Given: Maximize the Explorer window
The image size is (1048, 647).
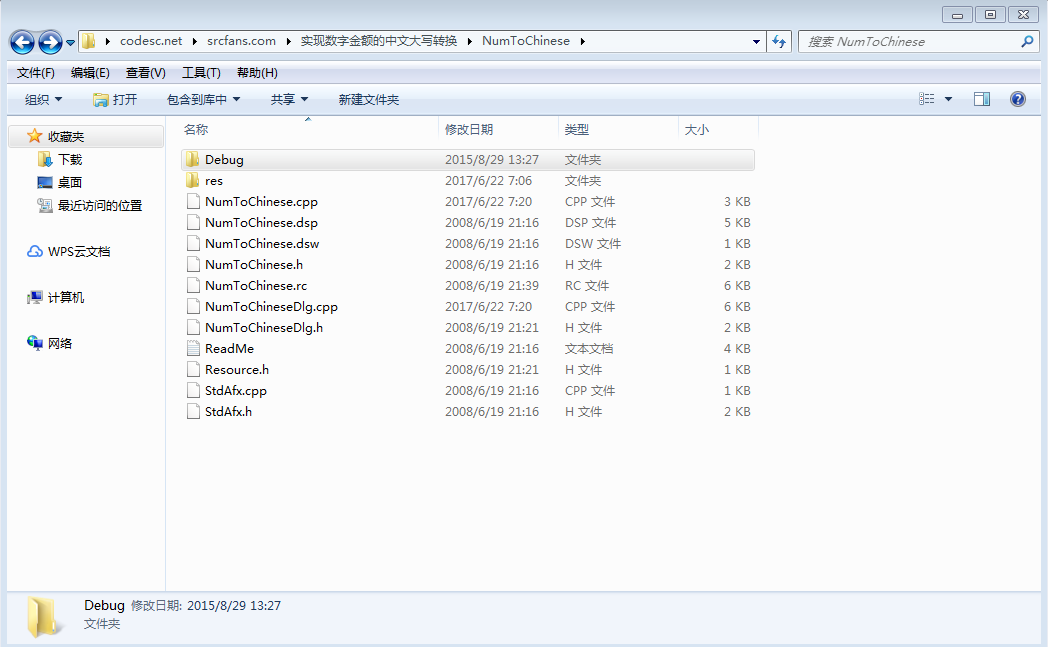Looking at the screenshot, I should [991, 14].
